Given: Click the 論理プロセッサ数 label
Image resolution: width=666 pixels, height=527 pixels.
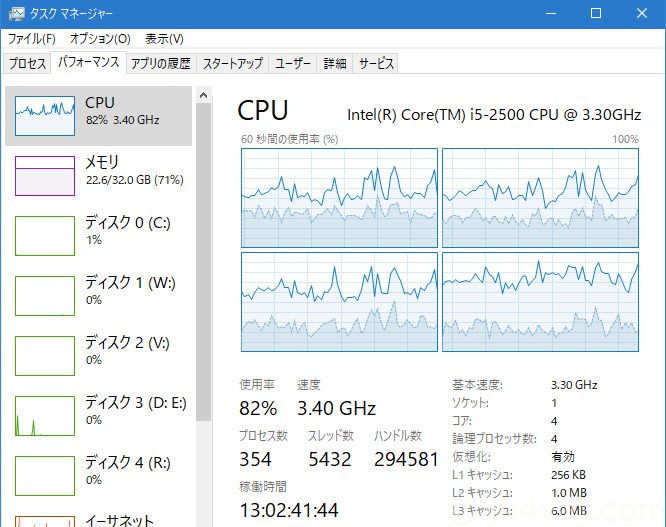Looking at the screenshot, I should click(494, 439).
